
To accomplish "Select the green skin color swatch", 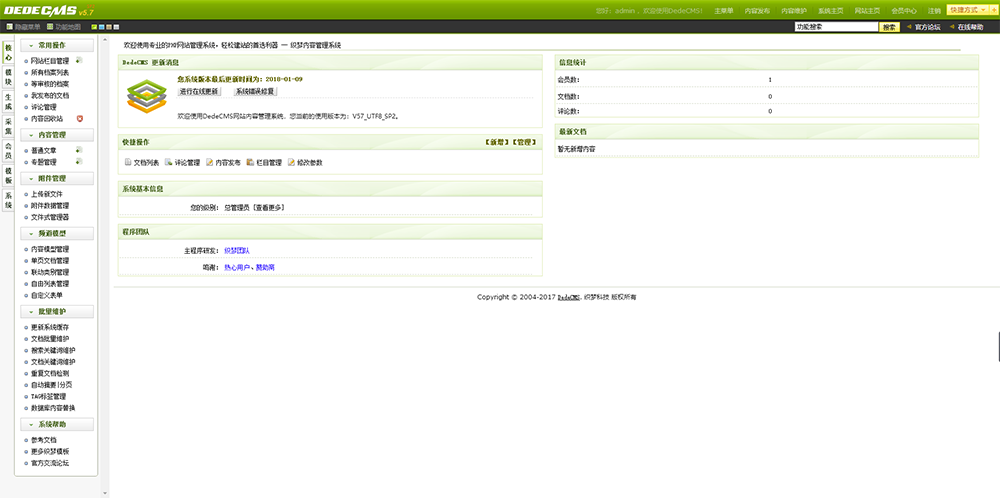I will (x=94, y=27).
